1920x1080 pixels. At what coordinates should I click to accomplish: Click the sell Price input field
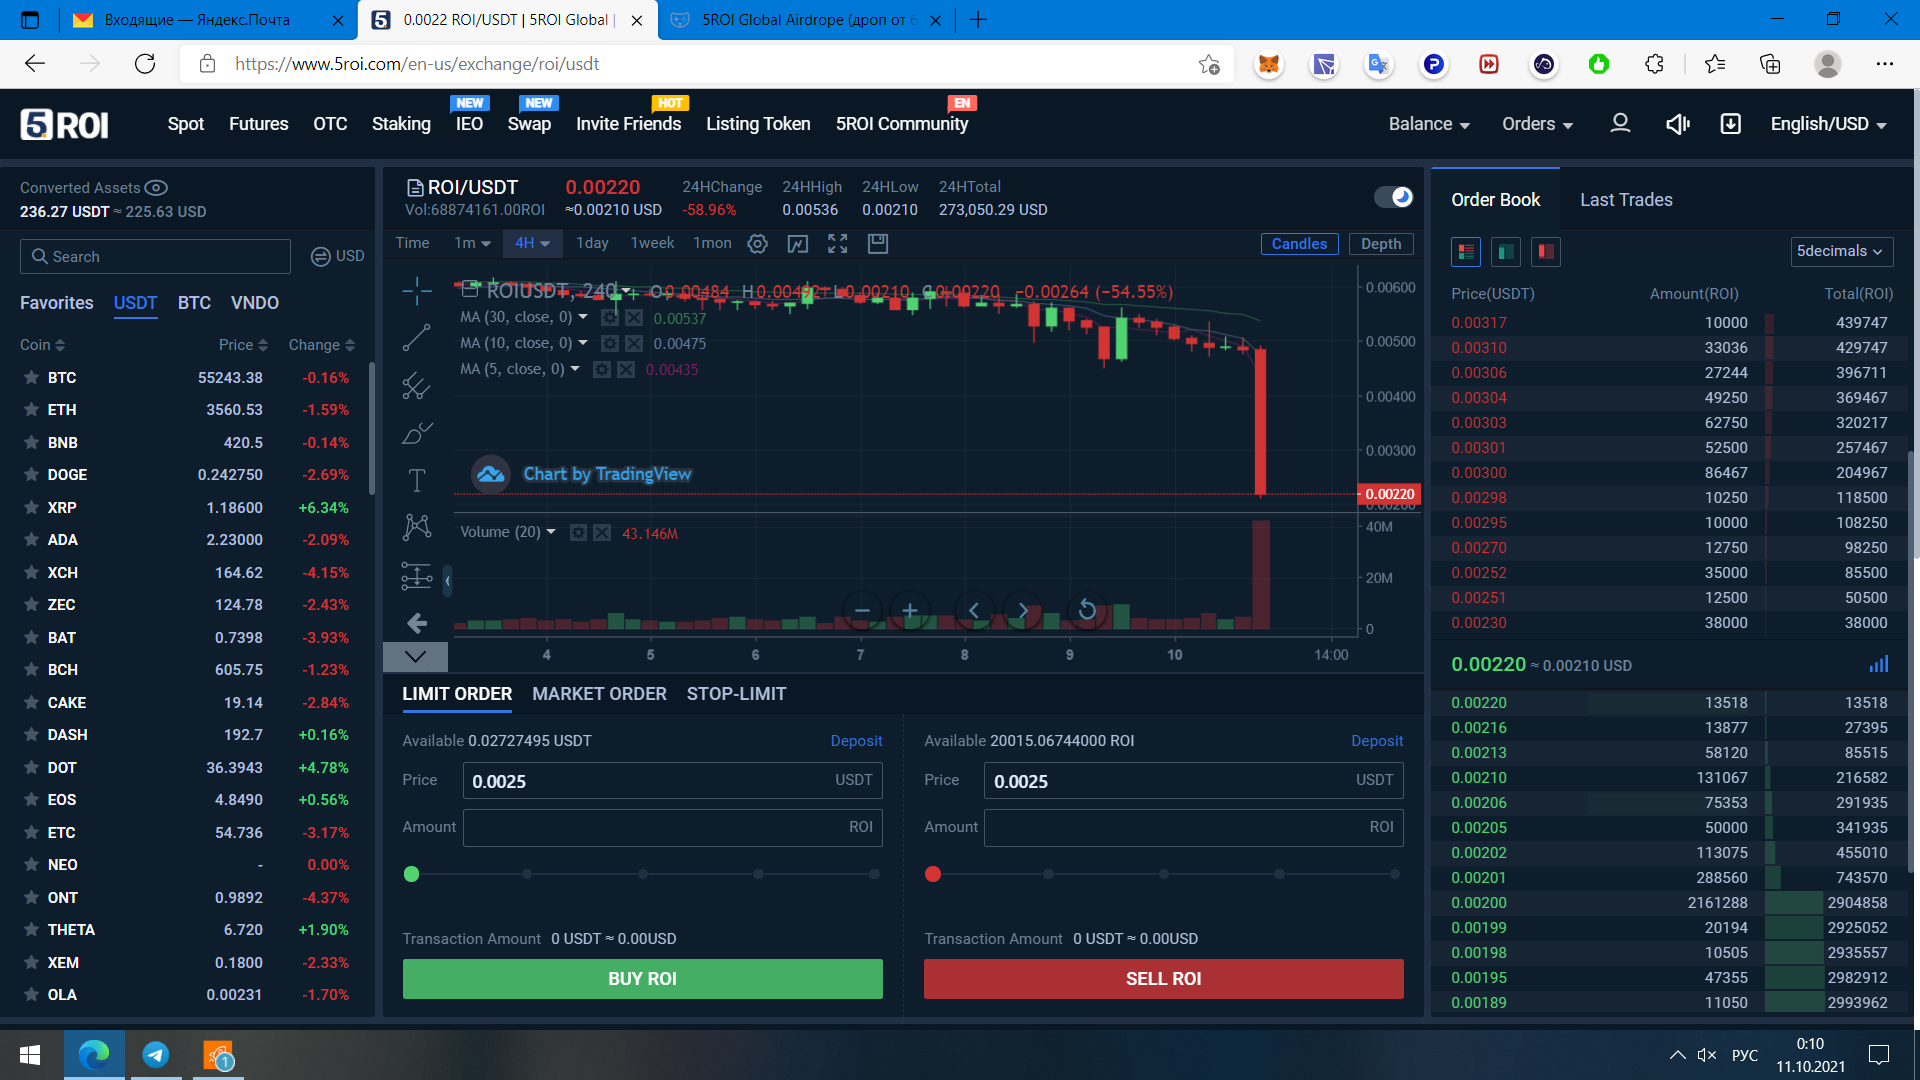pyautogui.click(x=1194, y=781)
